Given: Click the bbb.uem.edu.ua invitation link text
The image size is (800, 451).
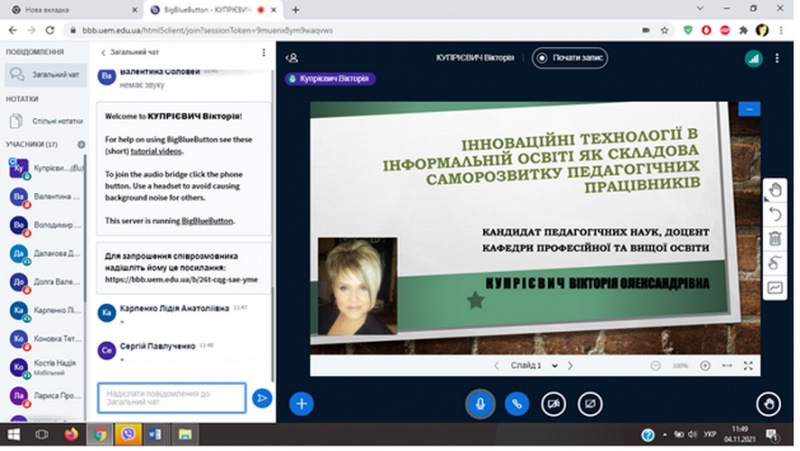Looking at the screenshot, I should click(181, 279).
